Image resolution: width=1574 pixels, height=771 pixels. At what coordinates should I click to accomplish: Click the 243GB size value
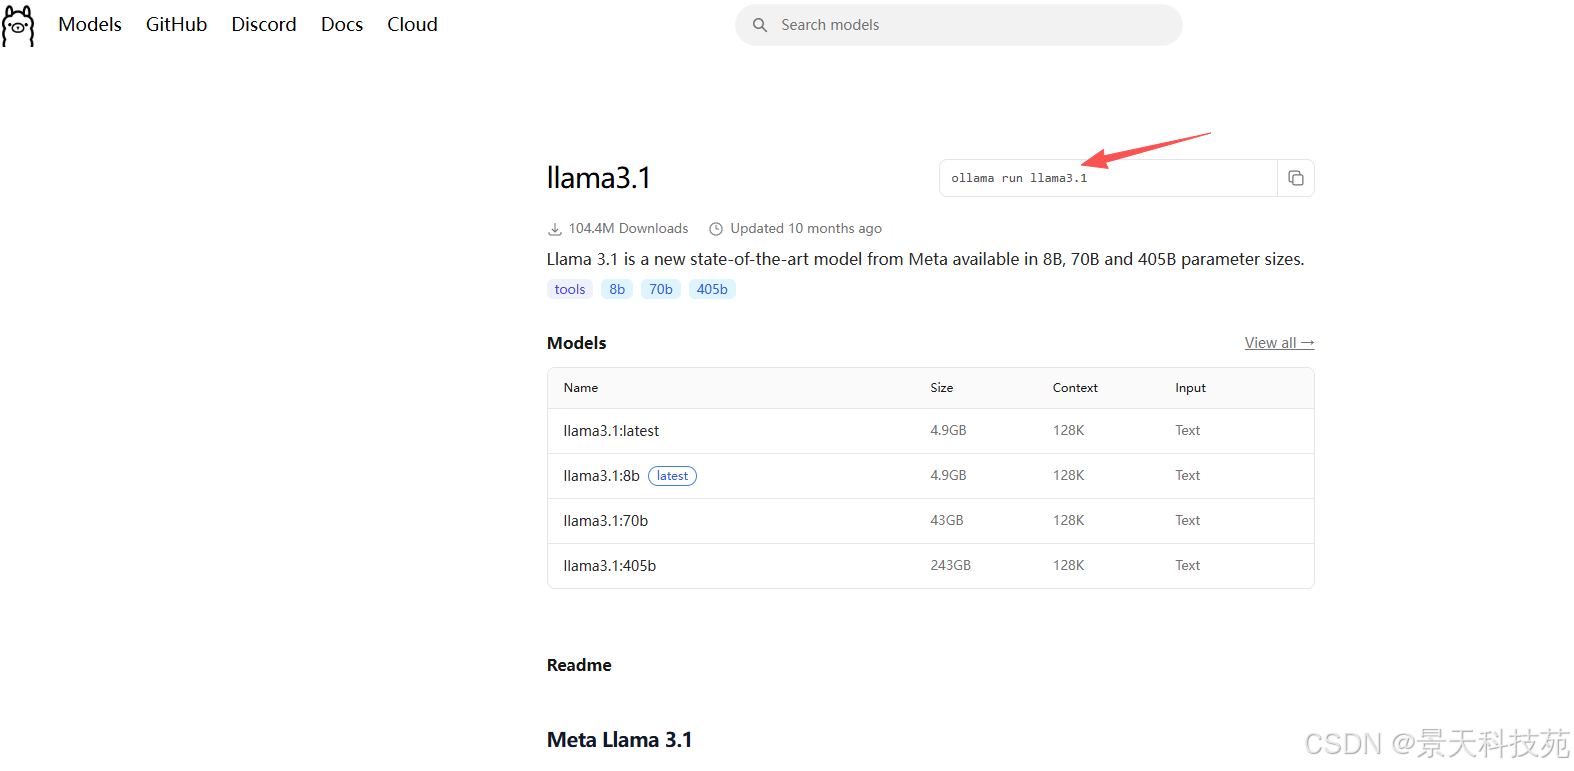pos(951,566)
